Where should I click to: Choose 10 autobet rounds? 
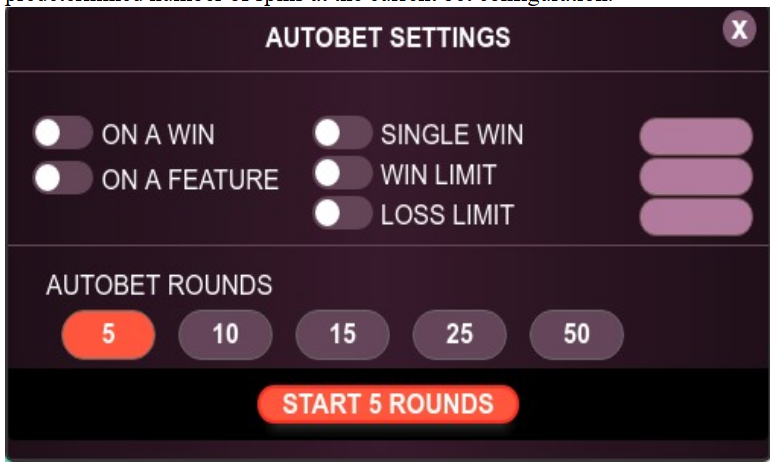[x=225, y=334]
